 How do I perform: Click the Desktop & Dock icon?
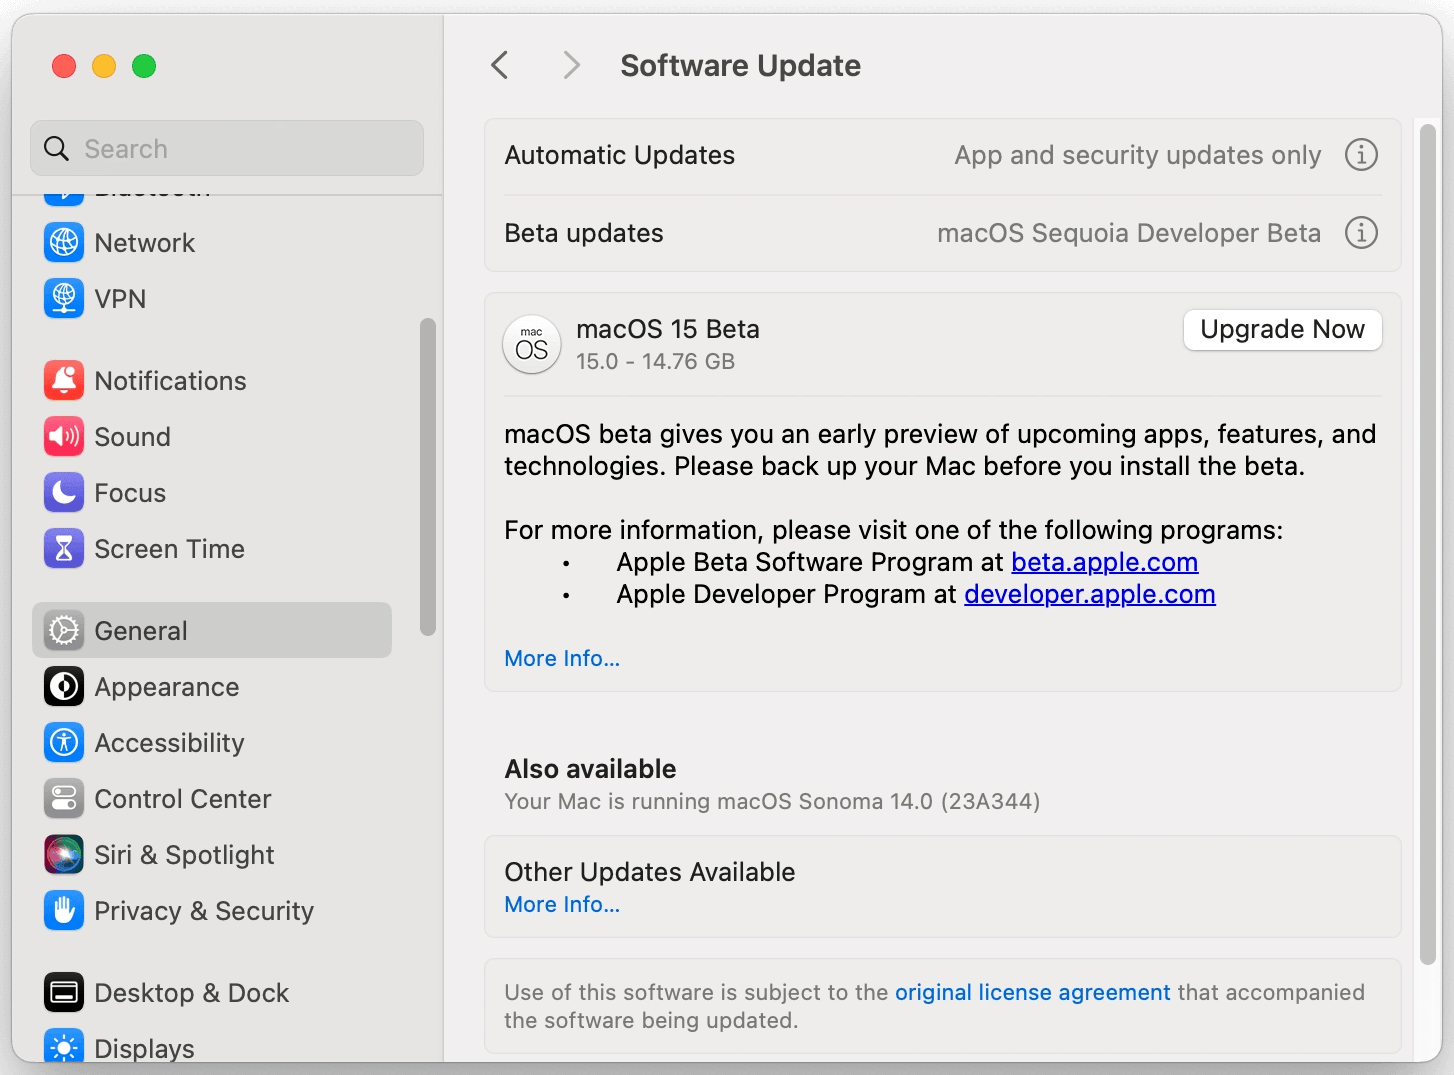point(64,992)
